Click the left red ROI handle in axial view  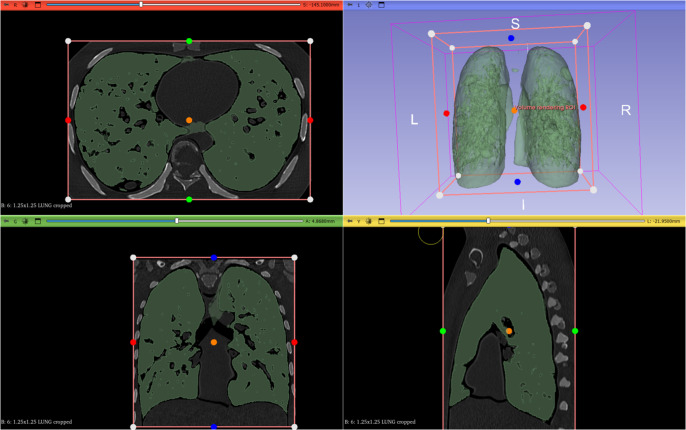68,120
